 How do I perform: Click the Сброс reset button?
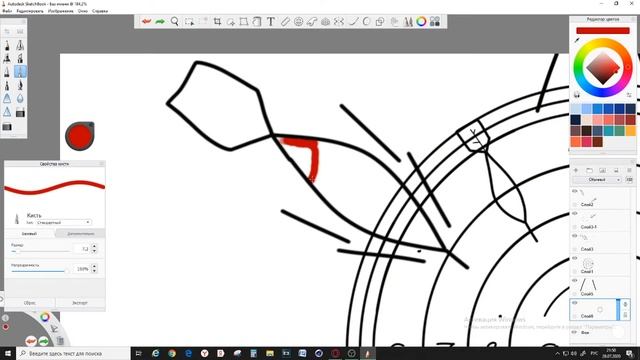click(29, 303)
